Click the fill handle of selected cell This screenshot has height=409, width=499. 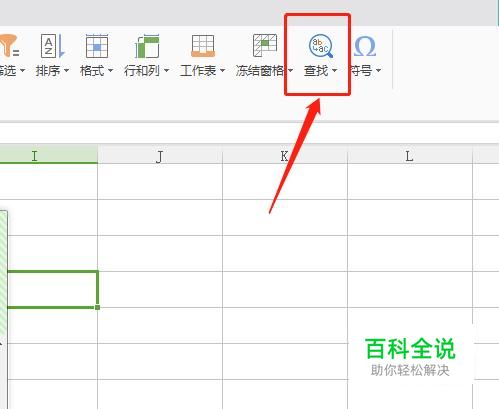click(97, 307)
